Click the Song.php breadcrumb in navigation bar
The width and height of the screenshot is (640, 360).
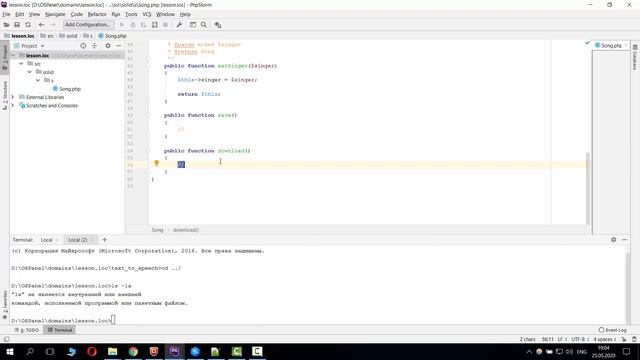(x=113, y=36)
